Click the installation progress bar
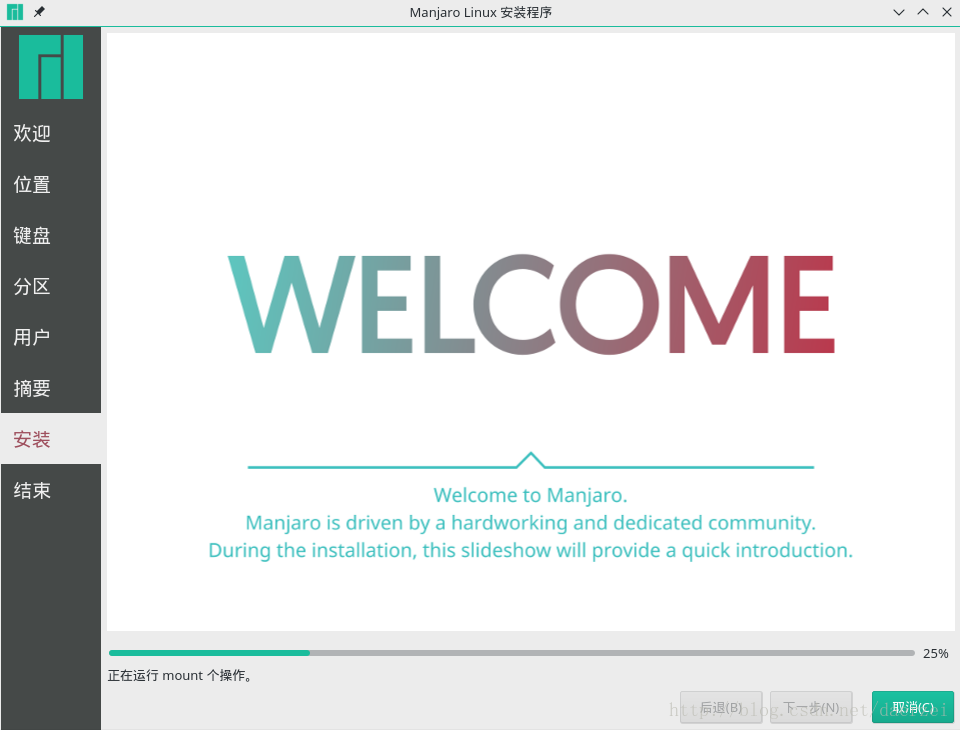 [511, 653]
